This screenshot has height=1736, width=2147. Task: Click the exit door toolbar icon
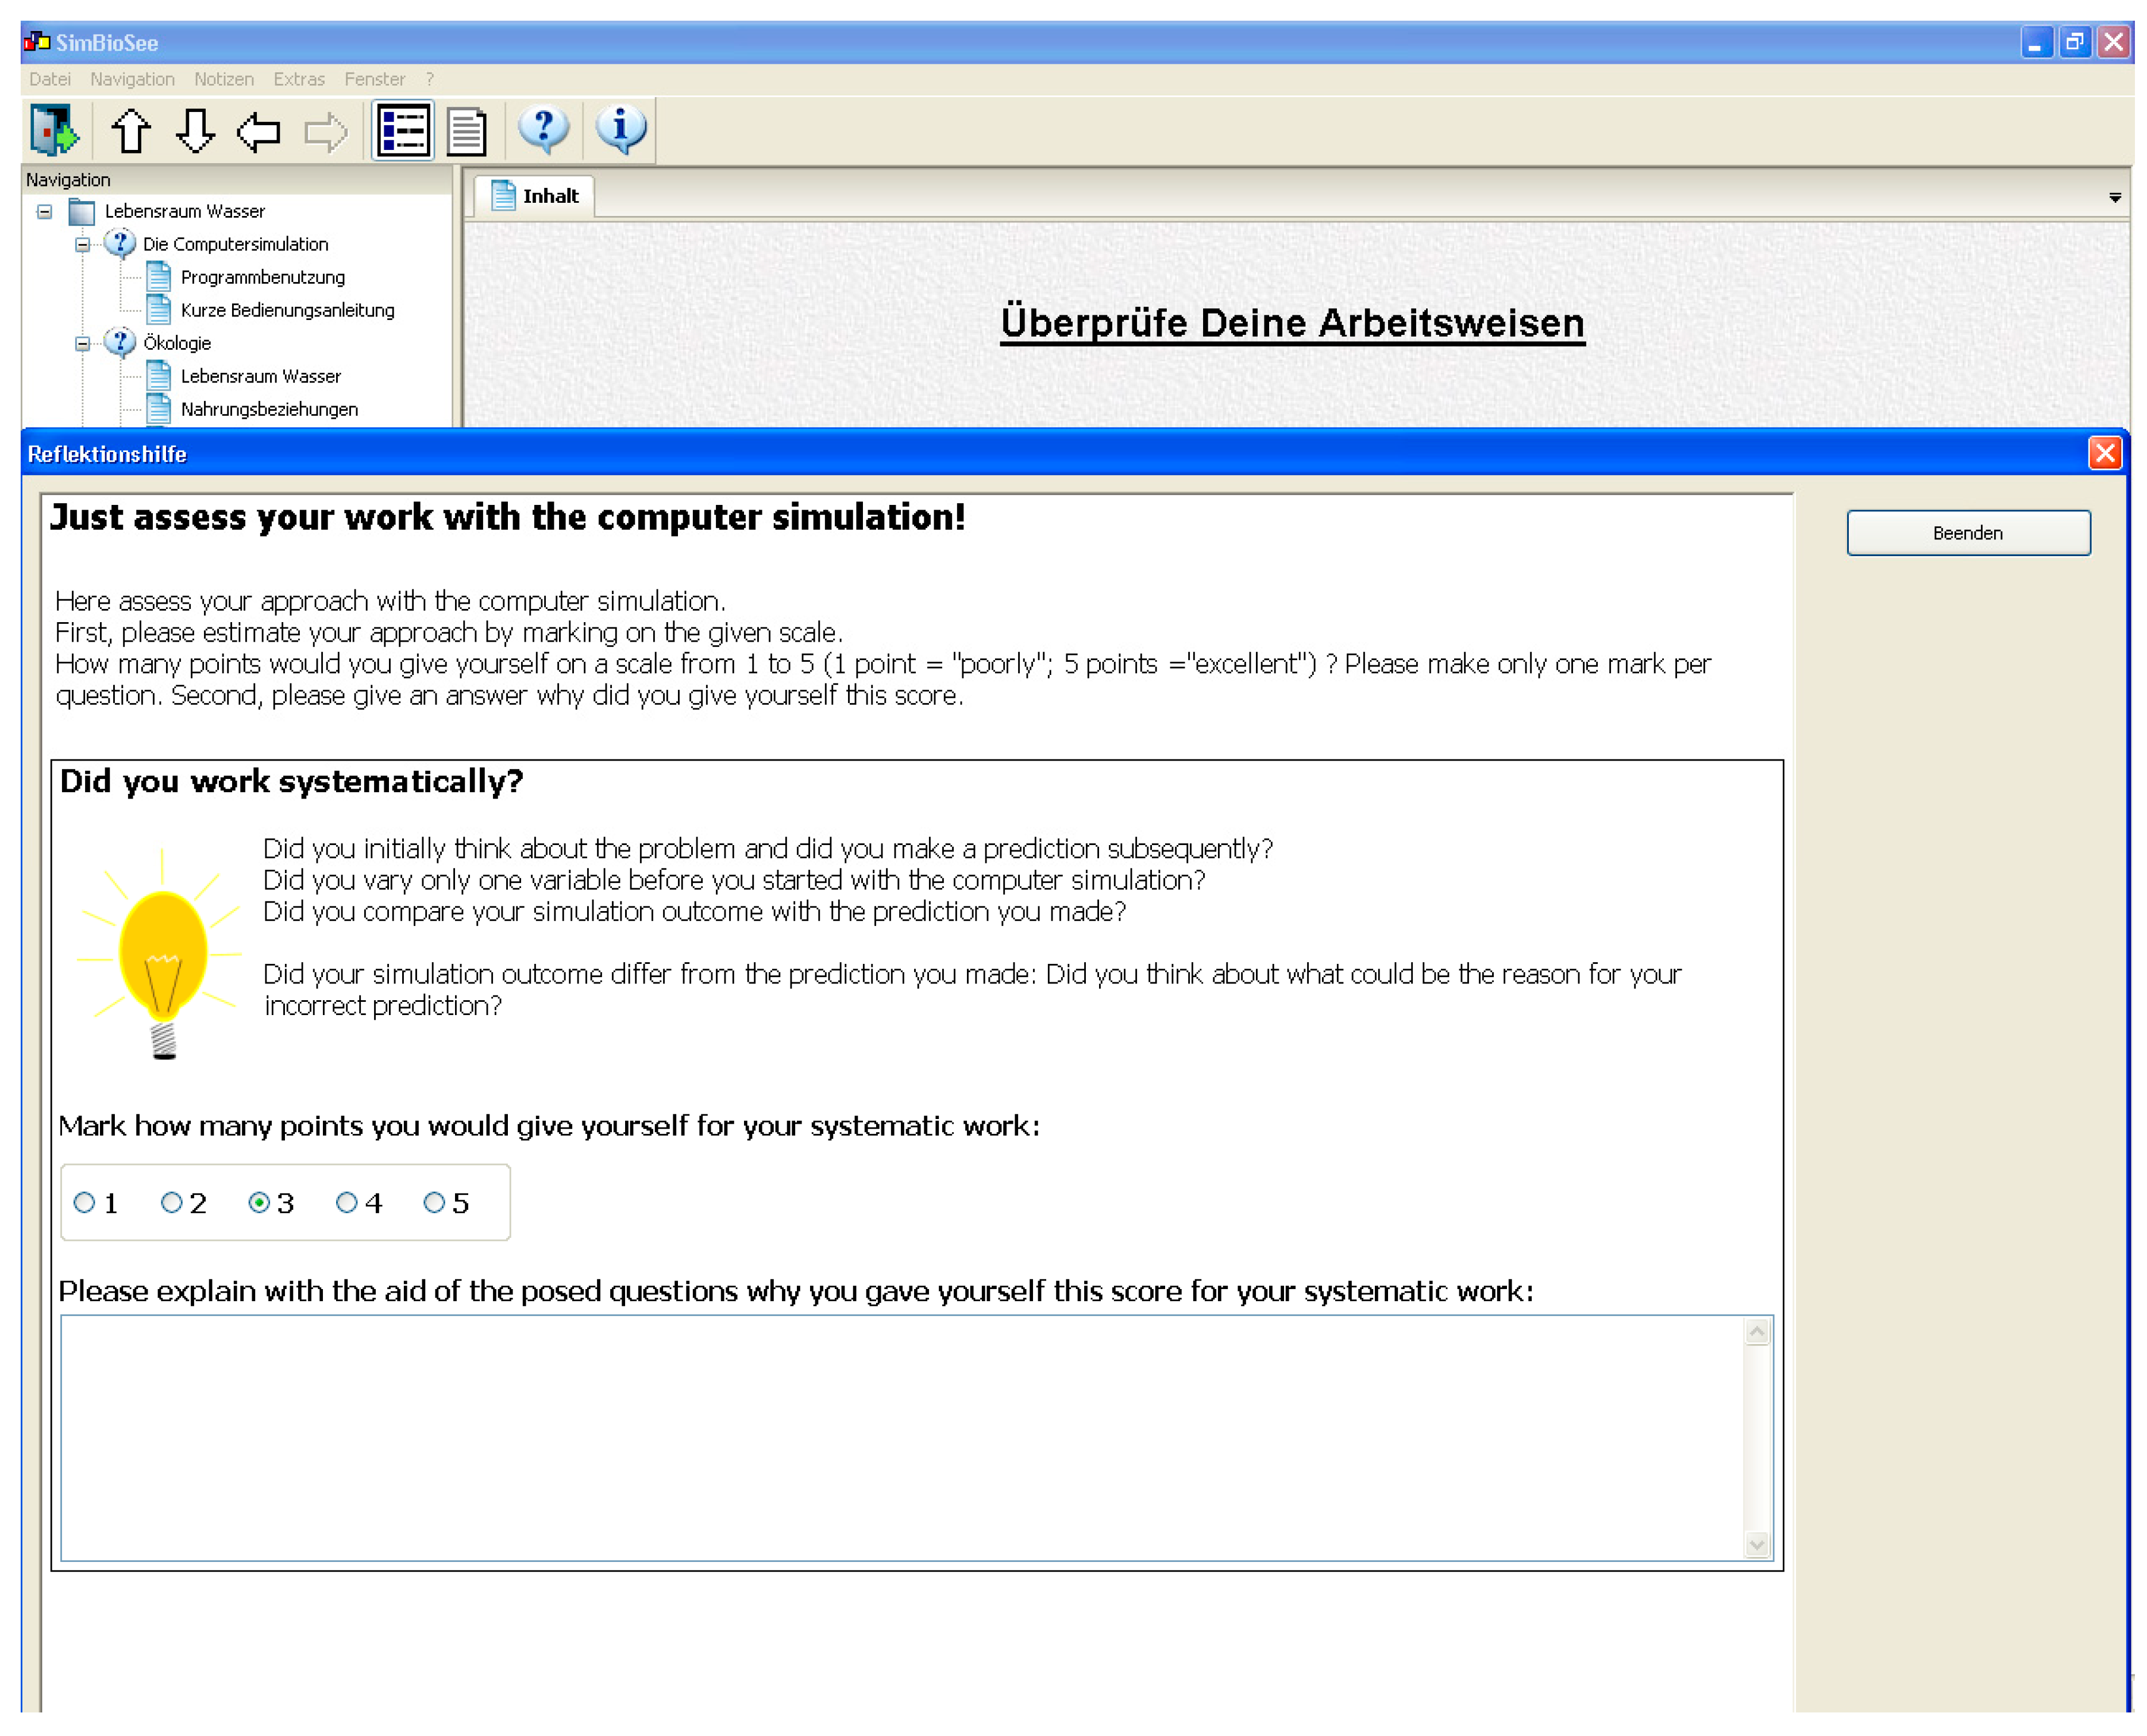(x=54, y=130)
